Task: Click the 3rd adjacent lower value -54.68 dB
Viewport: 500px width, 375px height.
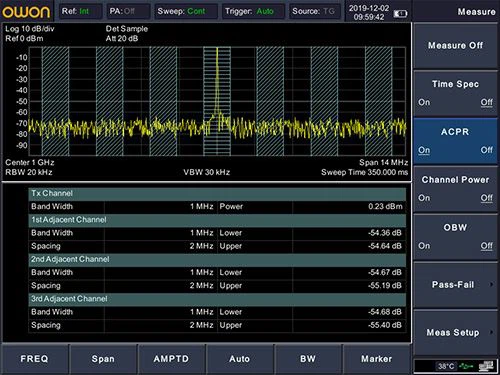Action: tap(385, 312)
